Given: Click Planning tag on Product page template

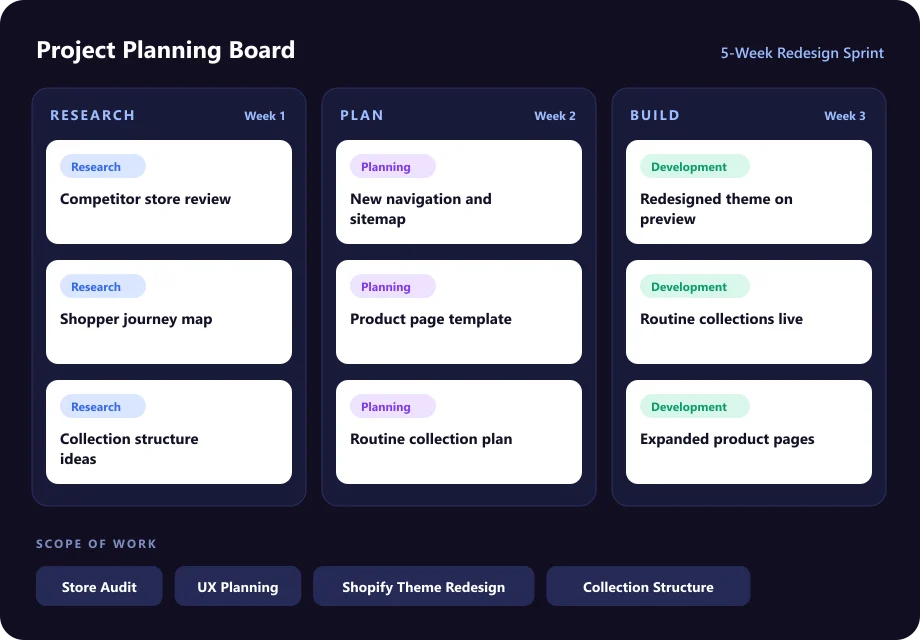Looking at the screenshot, I should pos(393,286).
